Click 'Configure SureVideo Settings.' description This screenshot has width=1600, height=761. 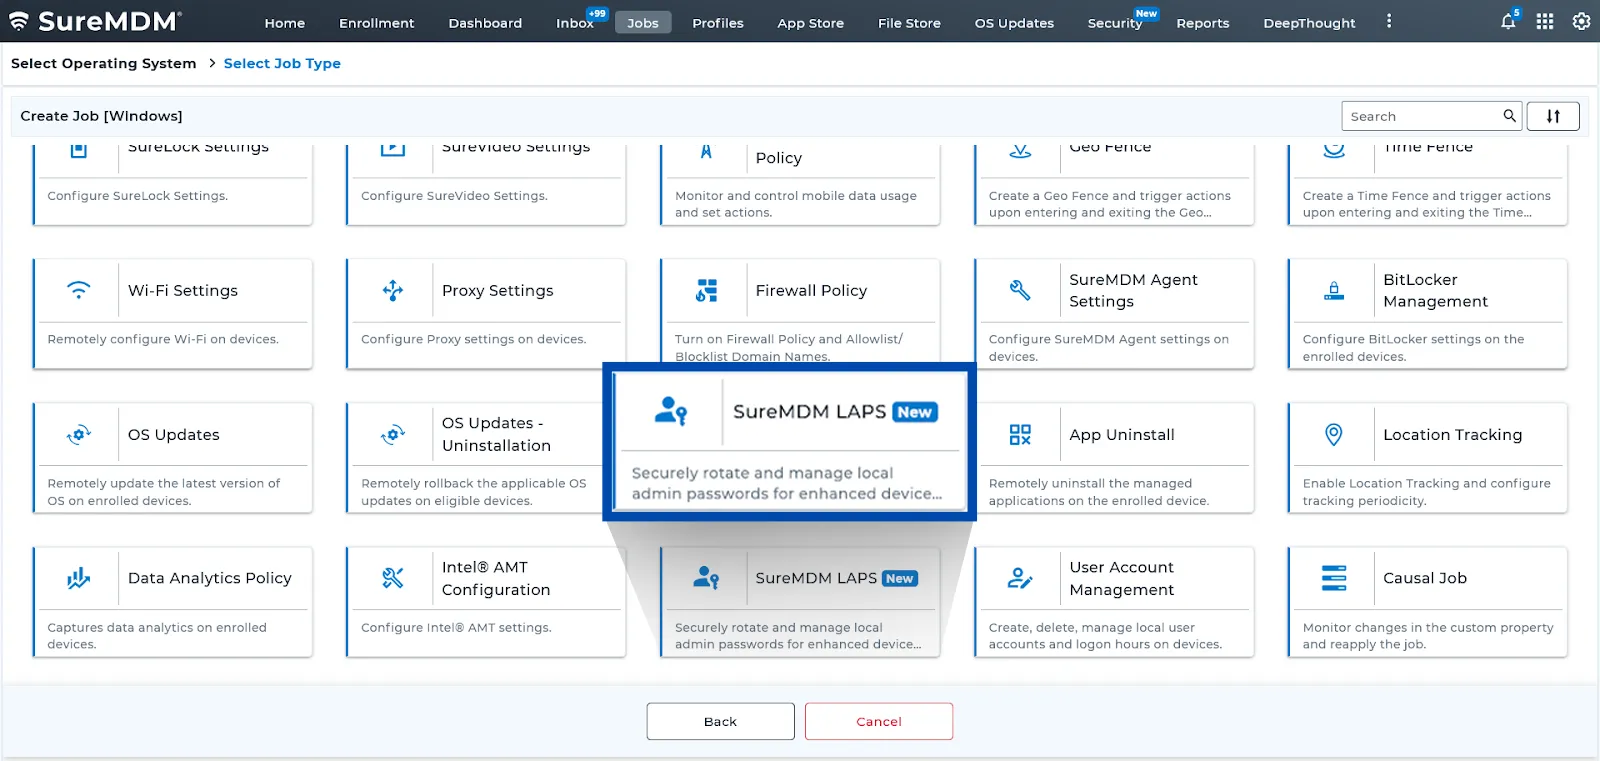(454, 196)
